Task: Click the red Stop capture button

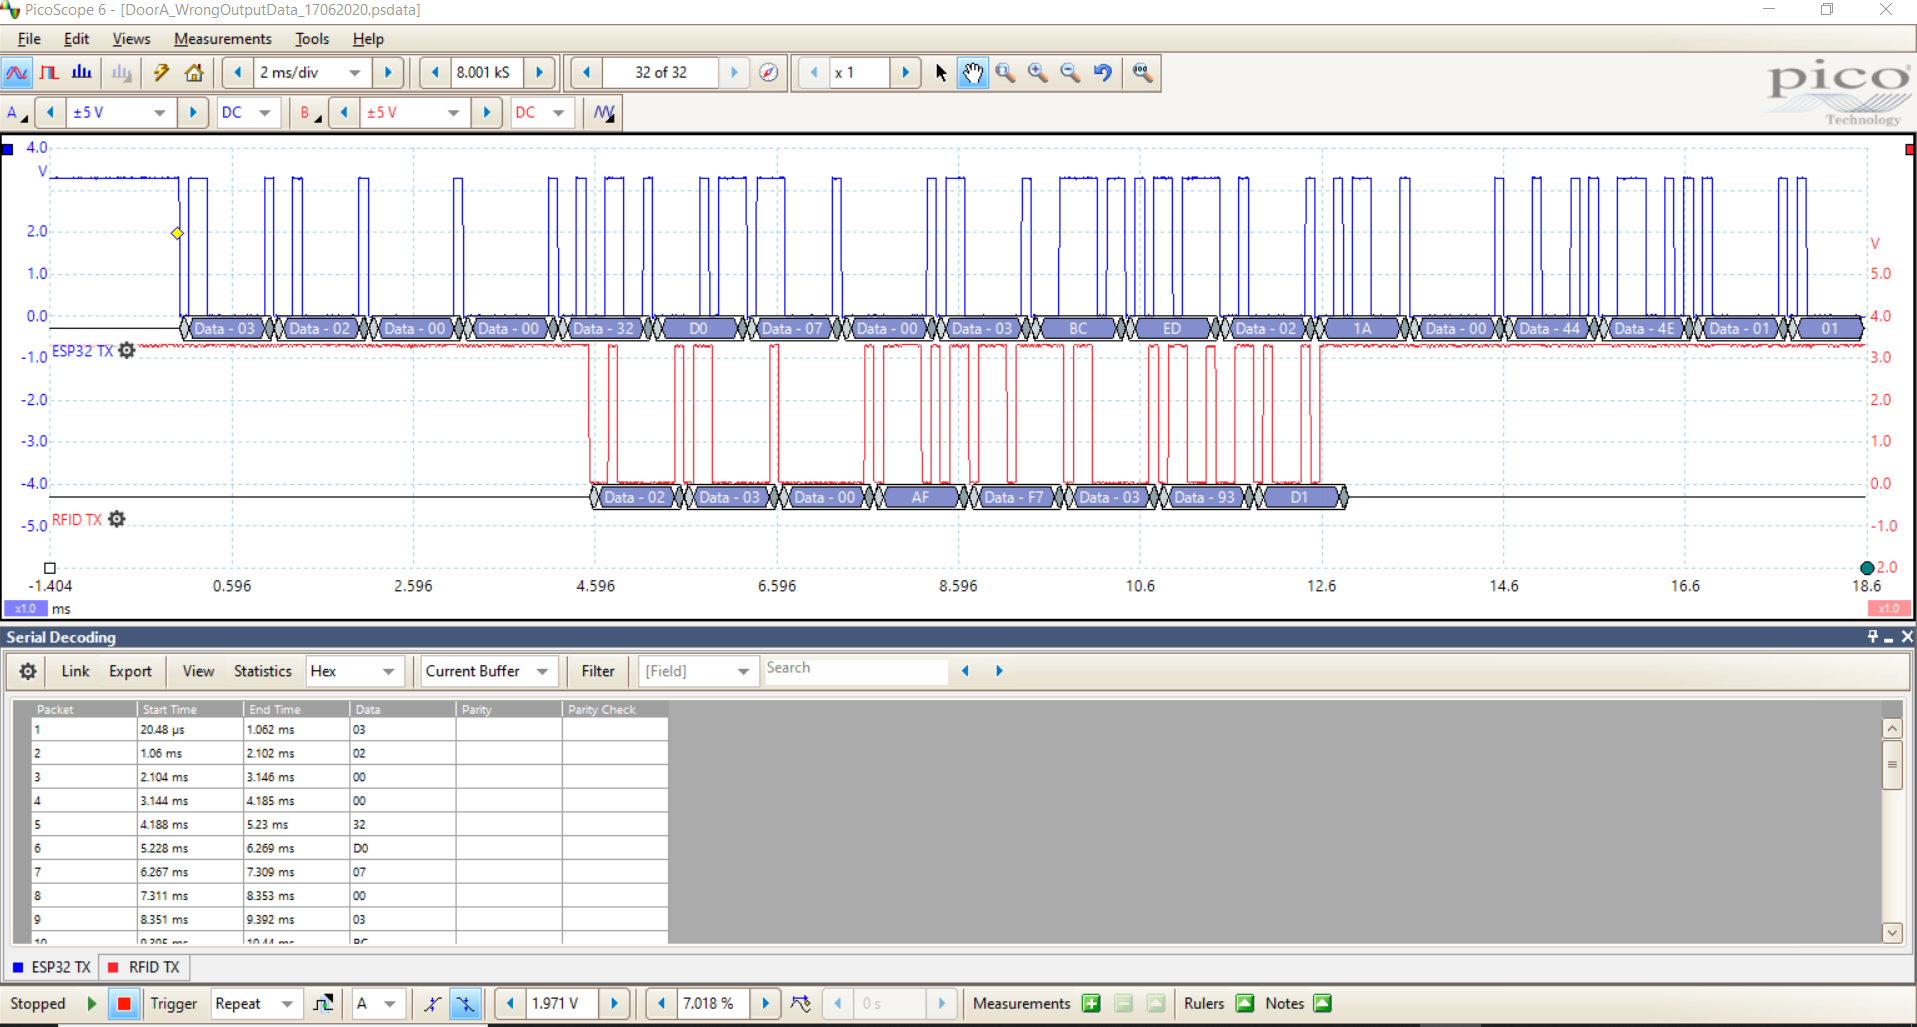Action: 124,1003
